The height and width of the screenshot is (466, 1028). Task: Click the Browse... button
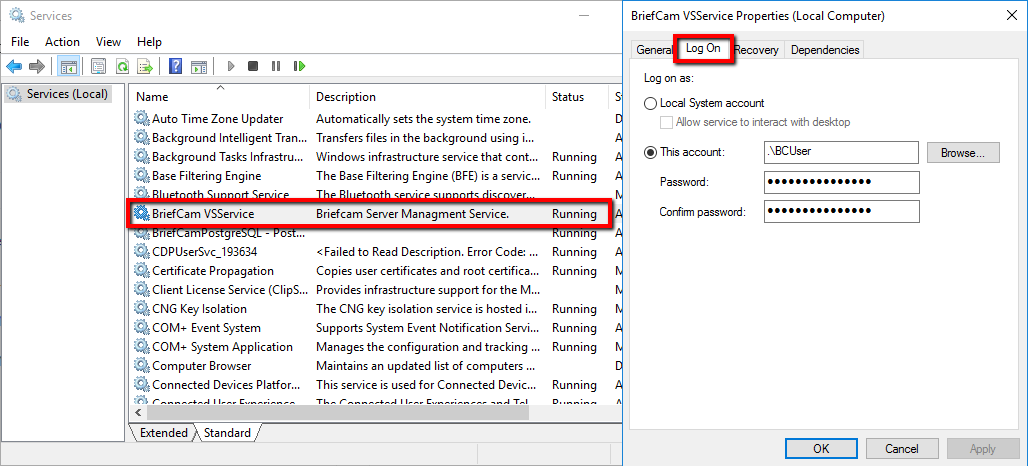[x=963, y=153]
